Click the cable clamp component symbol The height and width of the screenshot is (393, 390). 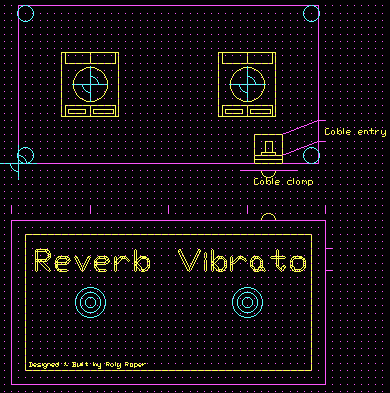268,149
